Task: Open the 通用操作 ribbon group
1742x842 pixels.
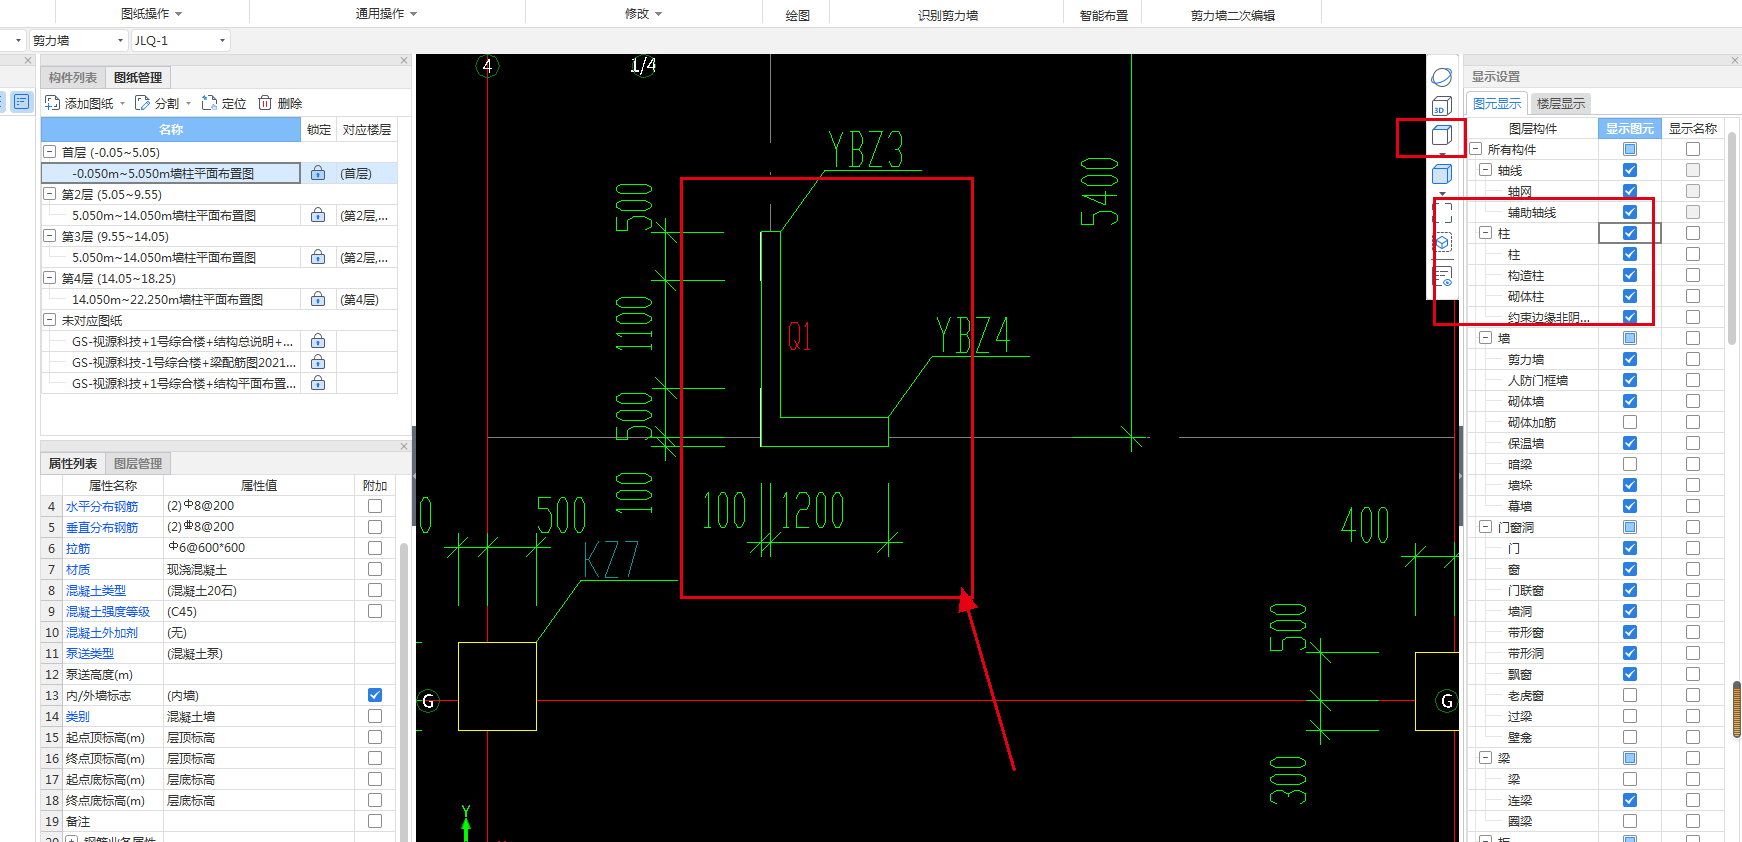Action: (x=387, y=14)
